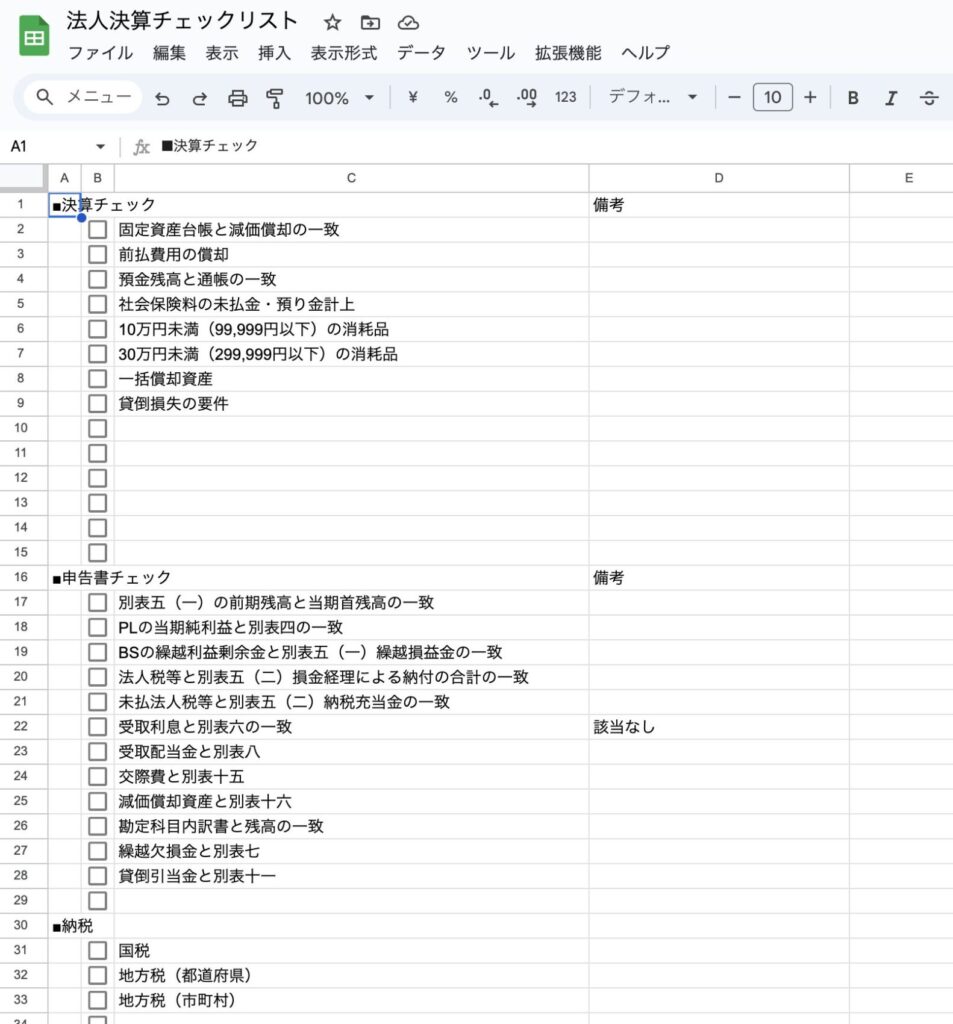
Task: Apply percent format
Action: [x=451, y=98]
